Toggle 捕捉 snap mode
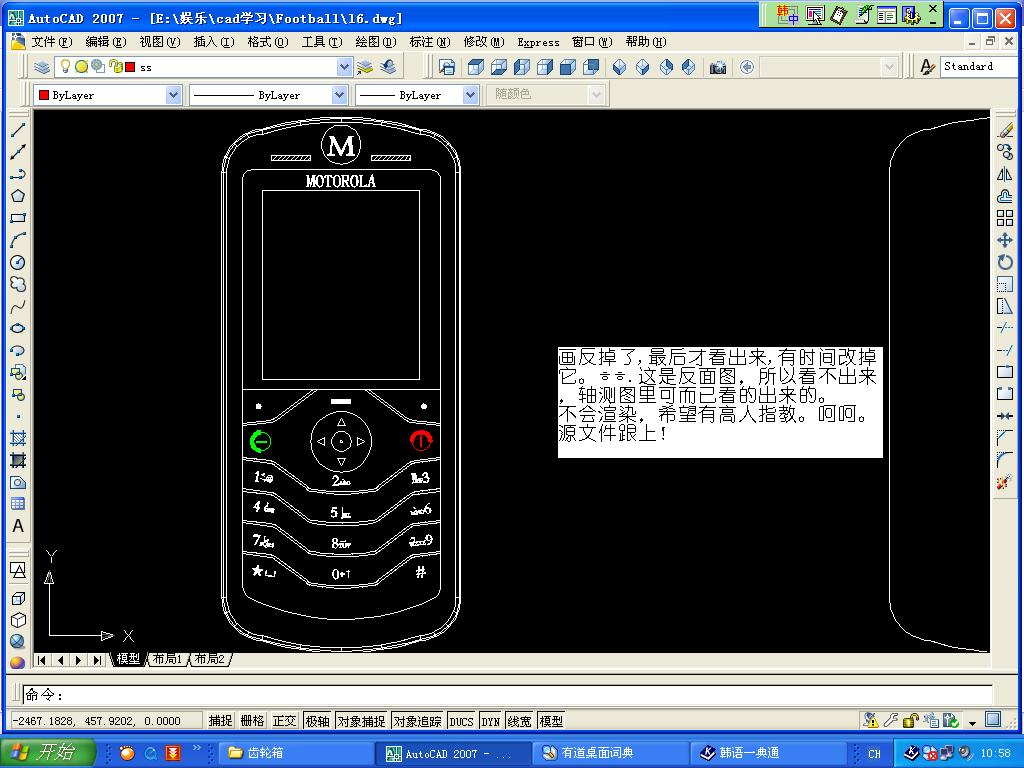This screenshot has height=768, width=1024. (x=221, y=721)
